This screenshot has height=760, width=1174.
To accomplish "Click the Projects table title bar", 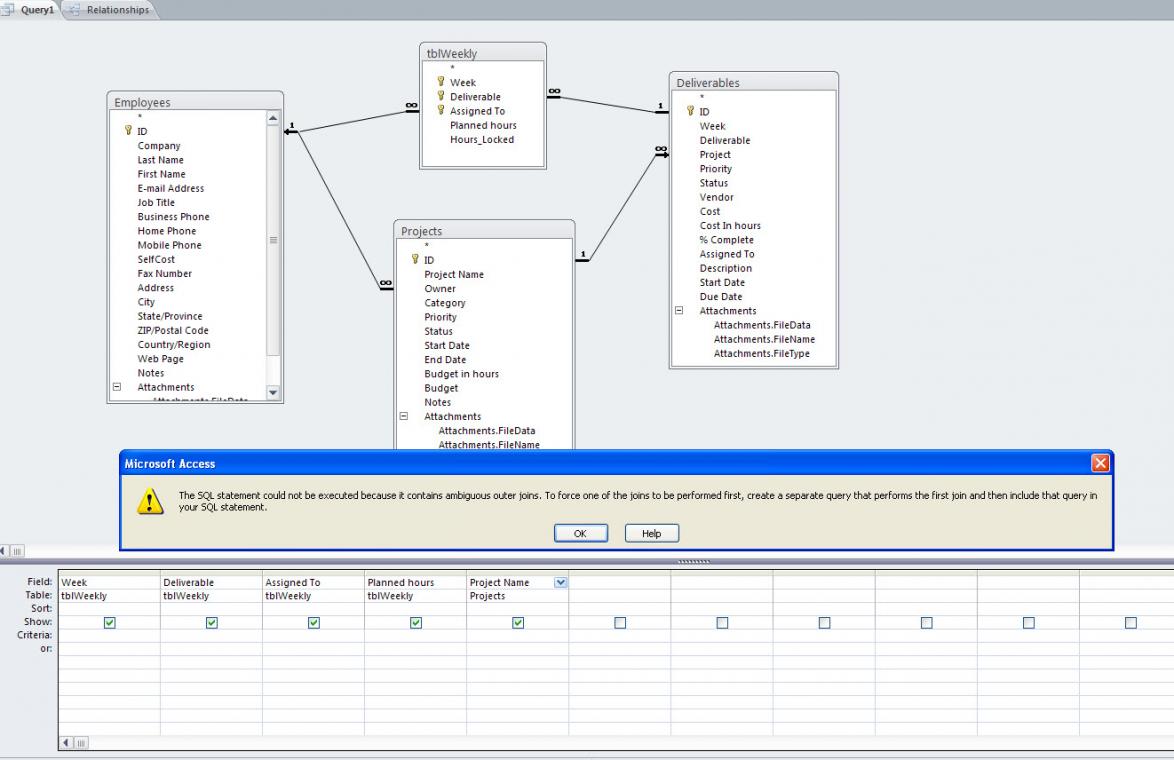I will (x=484, y=231).
